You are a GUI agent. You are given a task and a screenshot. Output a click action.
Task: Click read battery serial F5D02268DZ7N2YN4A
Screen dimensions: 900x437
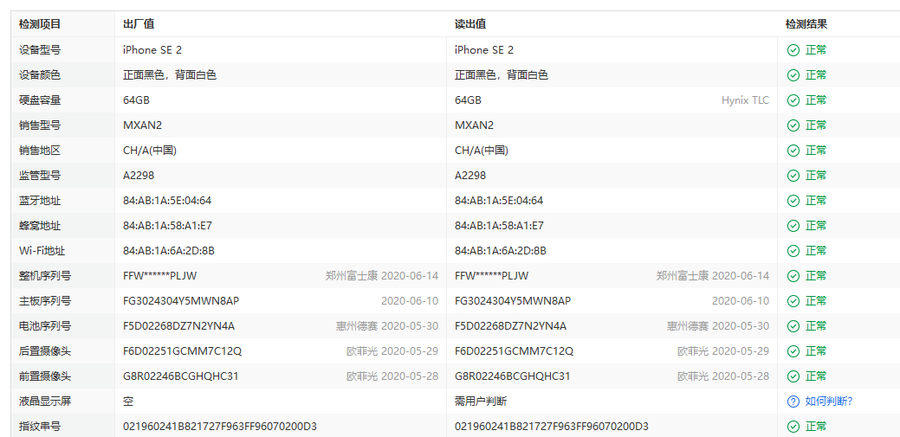click(511, 326)
